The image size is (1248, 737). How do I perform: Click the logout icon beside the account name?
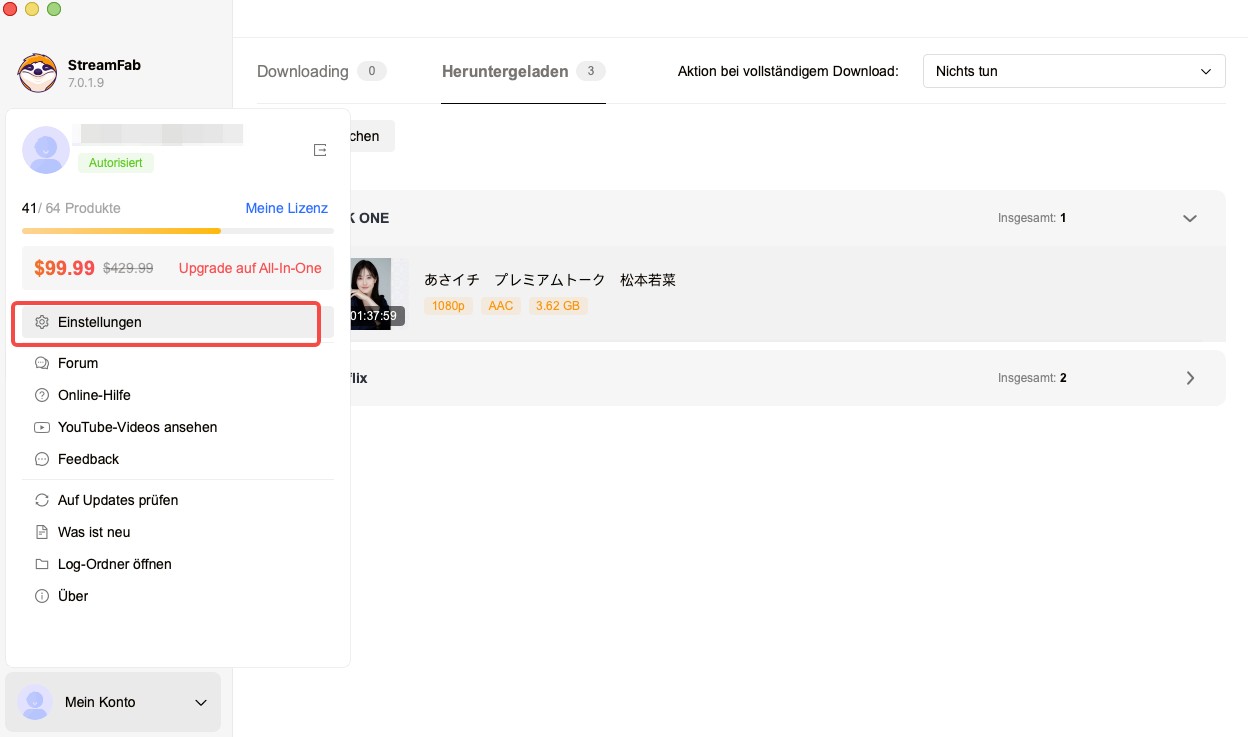[320, 150]
